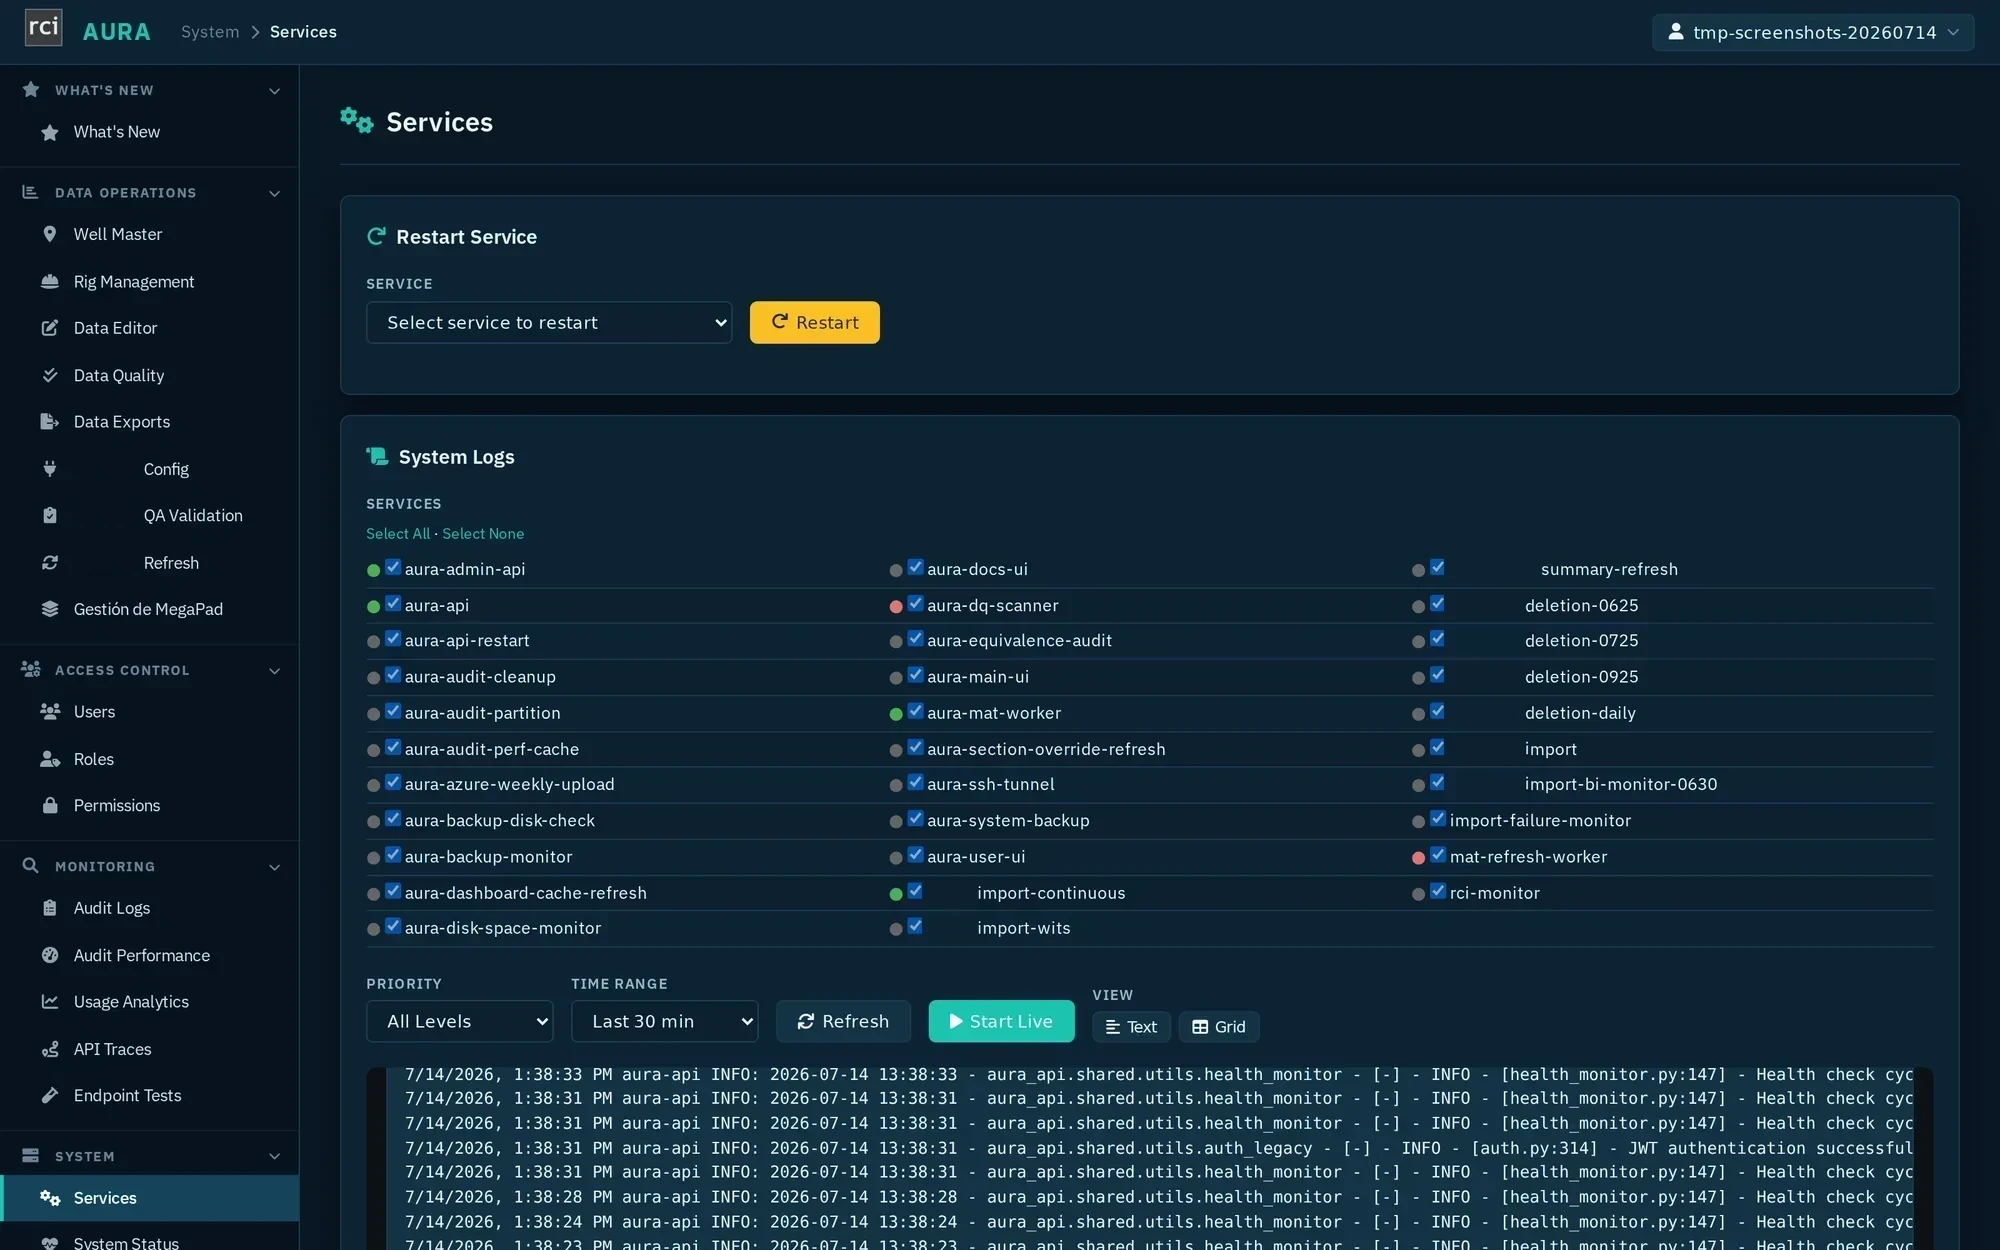
Task: Click the What's New star icon
Action: tap(49, 132)
